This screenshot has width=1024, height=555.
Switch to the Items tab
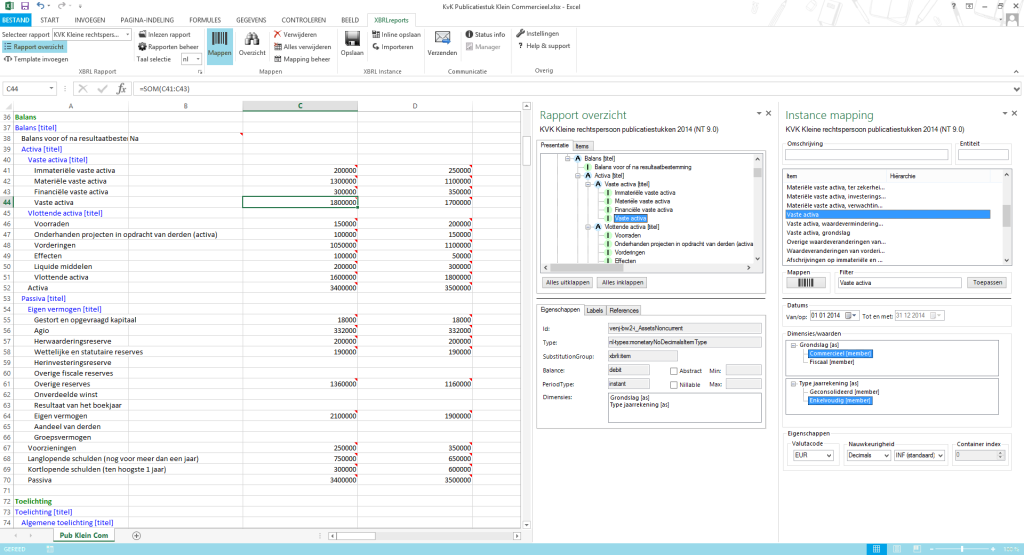click(583, 146)
